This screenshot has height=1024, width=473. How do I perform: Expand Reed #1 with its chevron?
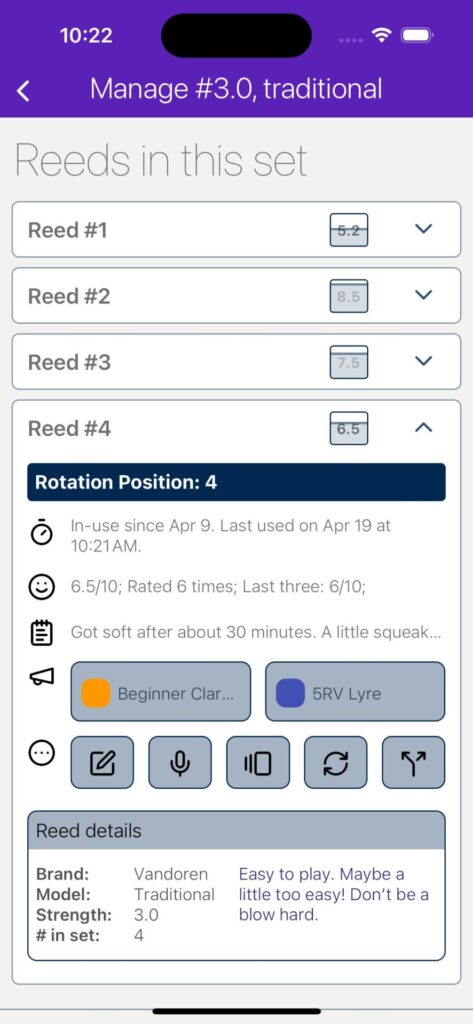click(x=424, y=229)
